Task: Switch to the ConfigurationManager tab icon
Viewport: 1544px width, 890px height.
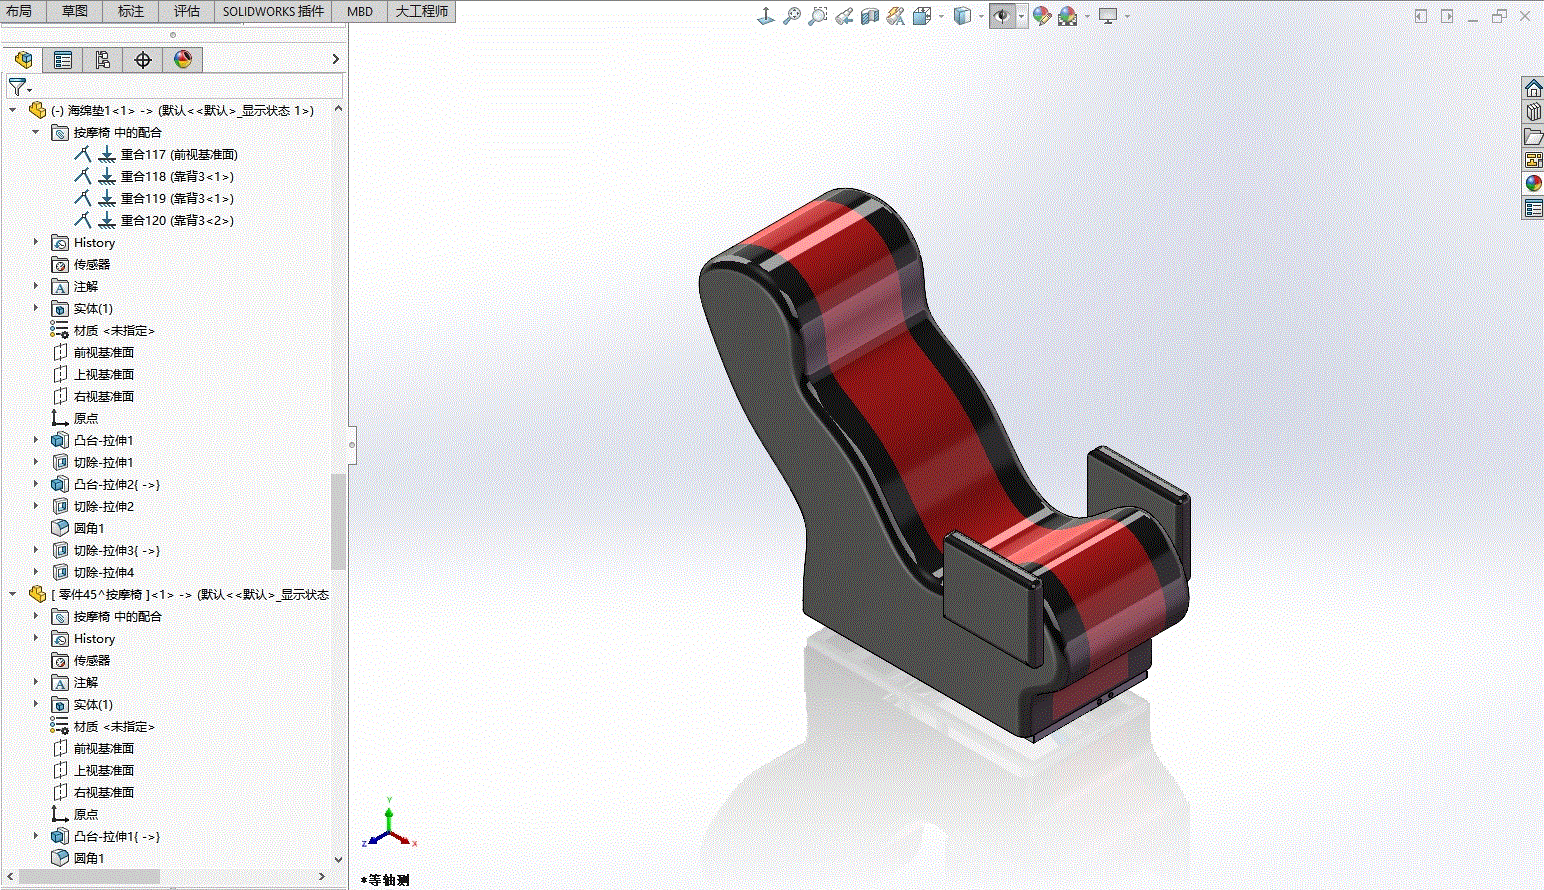Action: click(103, 60)
